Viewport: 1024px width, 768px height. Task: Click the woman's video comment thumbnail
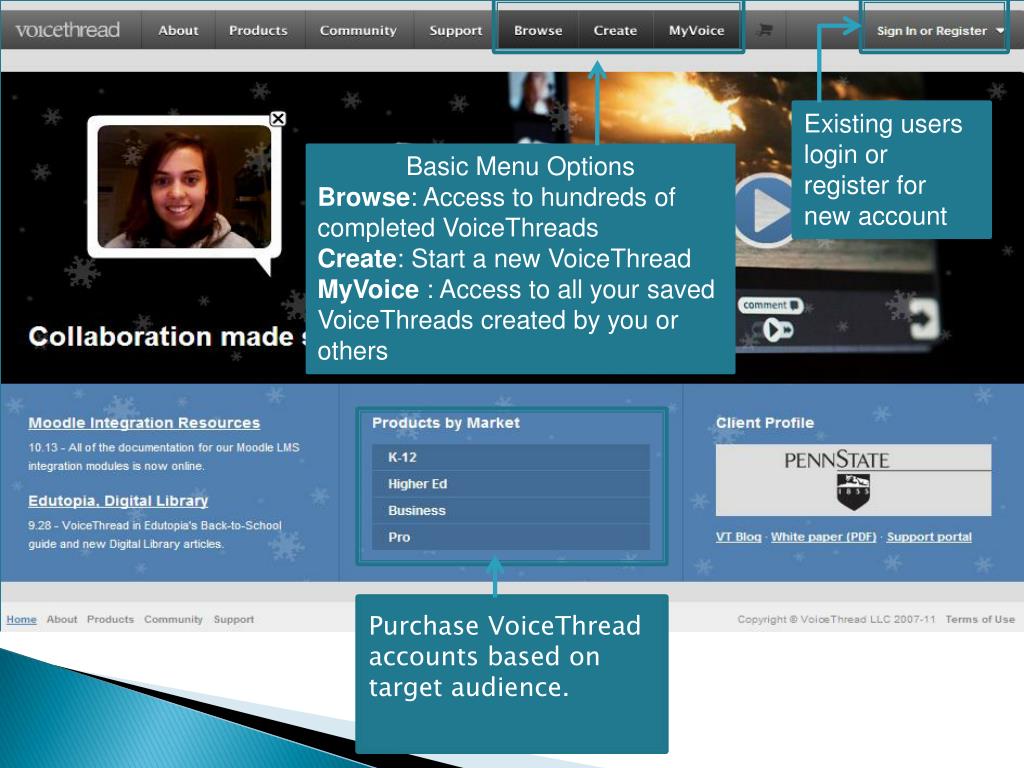click(184, 187)
